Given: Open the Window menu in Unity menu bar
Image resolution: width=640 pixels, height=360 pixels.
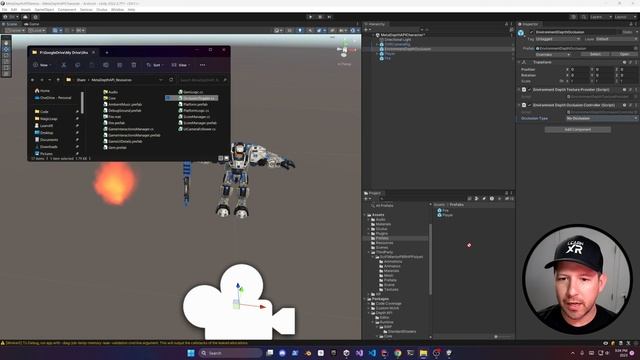Looking at the screenshot, I should point(117,9).
